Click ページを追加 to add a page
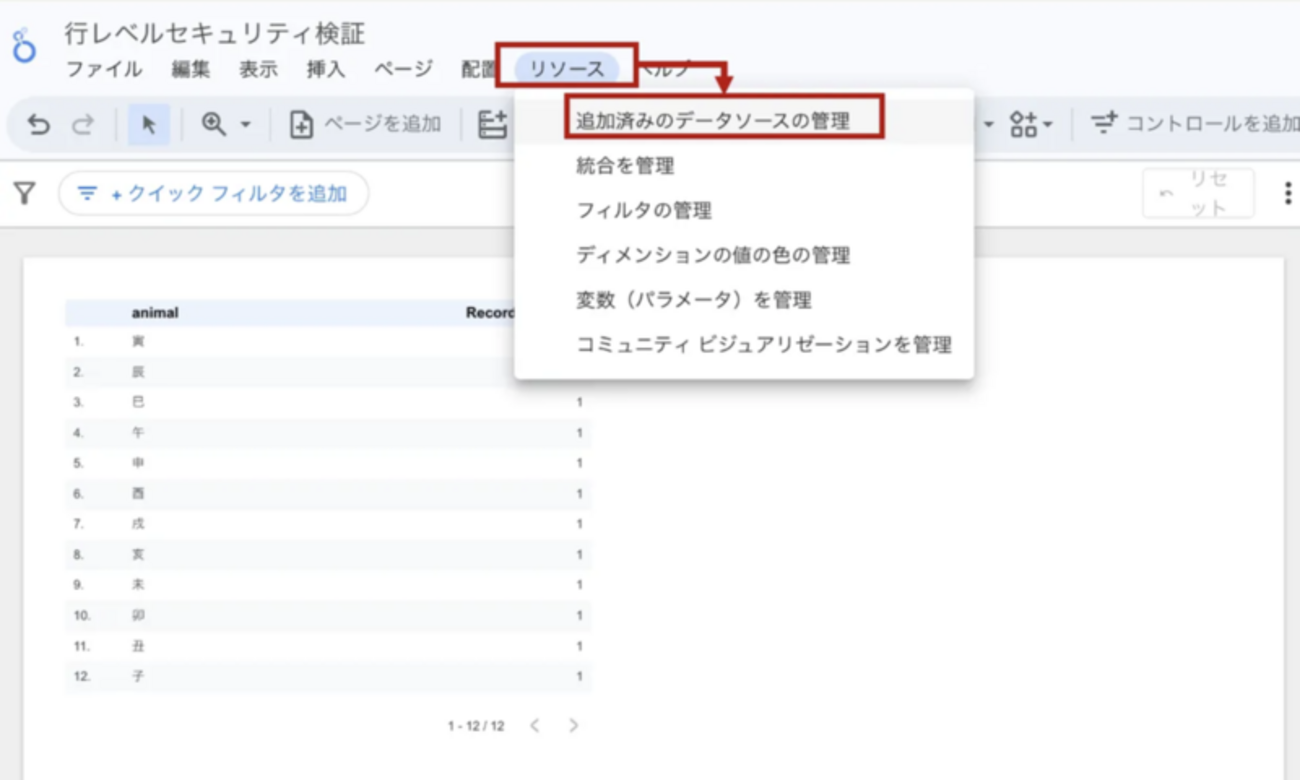Screen dimensions: 1300x780 point(365,125)
